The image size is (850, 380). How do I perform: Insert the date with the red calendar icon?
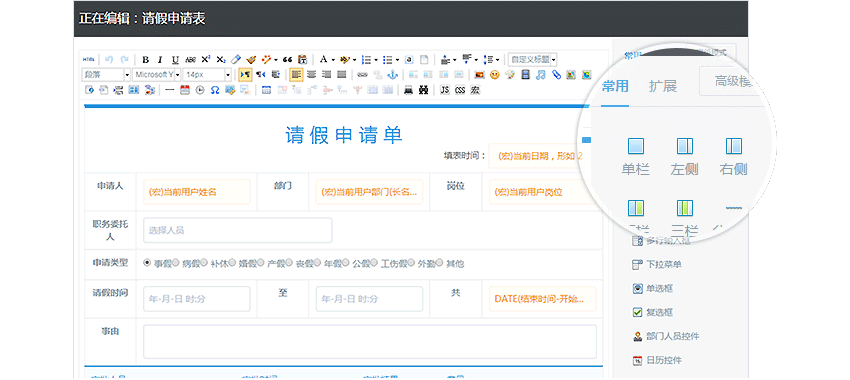[185, 90]
